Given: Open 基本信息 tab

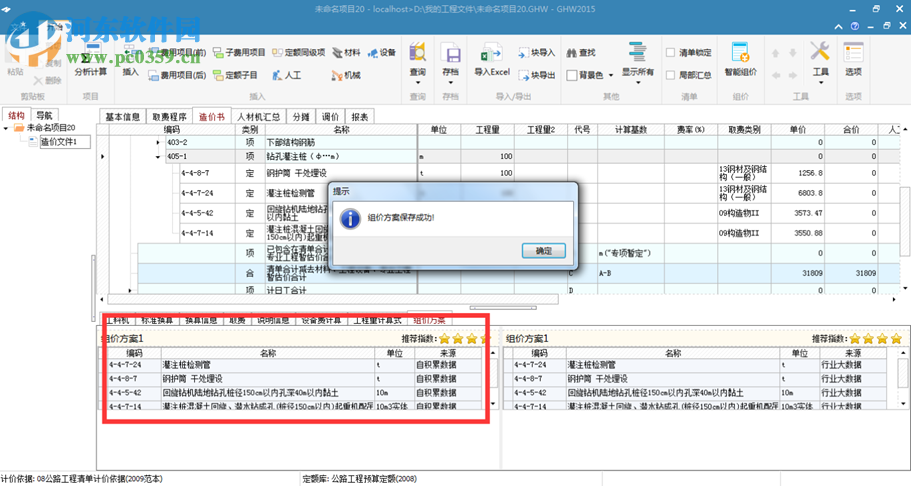Looking at the screenshot, I should [x=122, y=117].
